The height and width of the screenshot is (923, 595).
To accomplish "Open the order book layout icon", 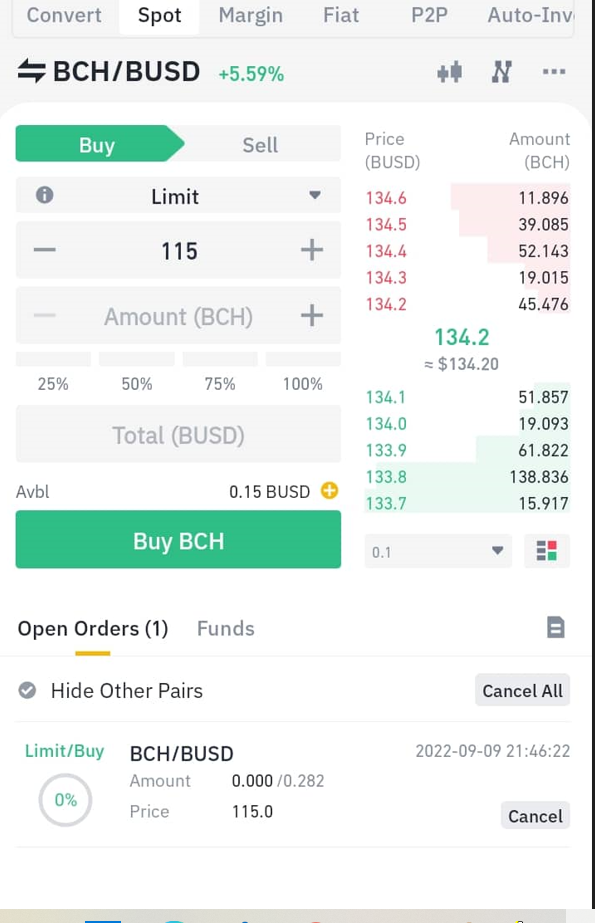I will click(x=547, y=551).
